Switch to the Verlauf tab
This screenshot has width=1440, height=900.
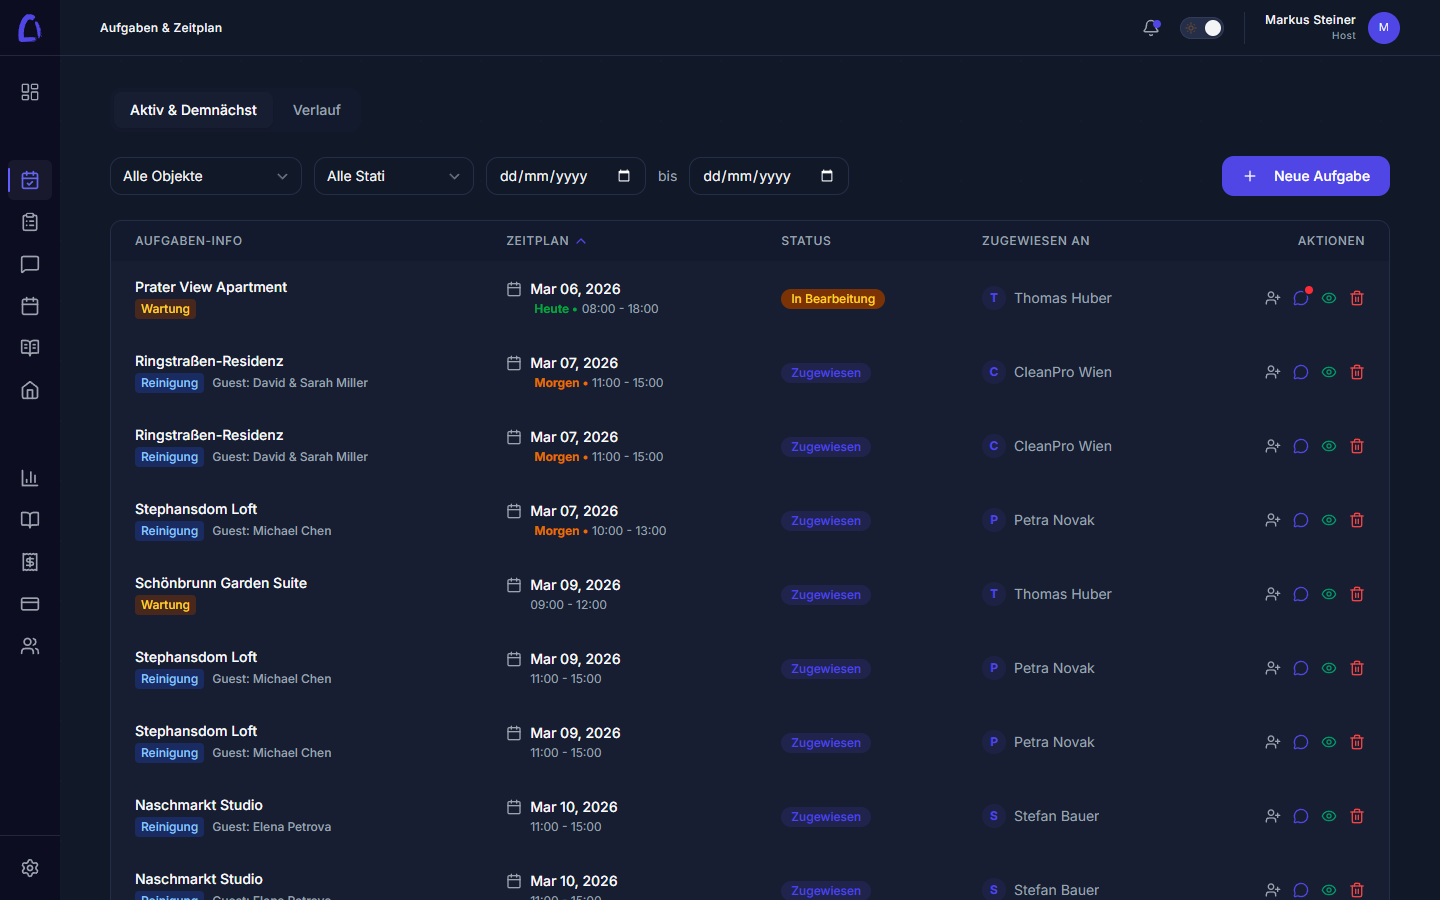(x=316, y=110)
